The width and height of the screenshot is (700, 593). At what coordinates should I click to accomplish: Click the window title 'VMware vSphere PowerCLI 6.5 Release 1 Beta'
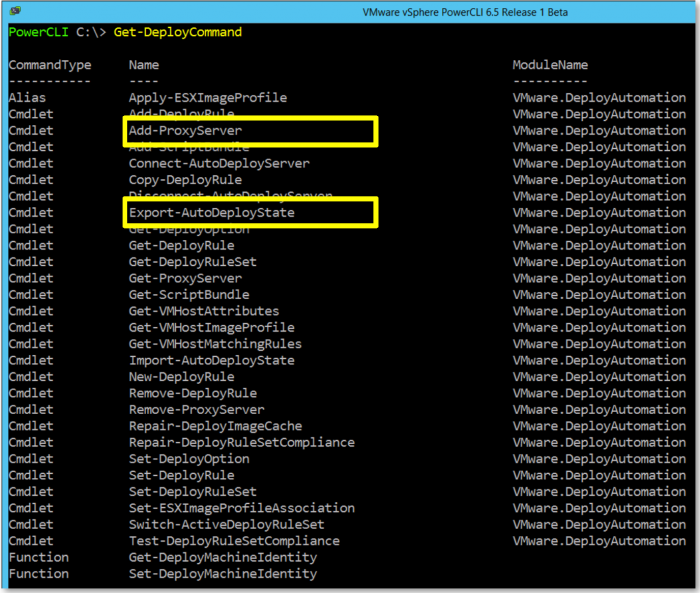[465, 12]
